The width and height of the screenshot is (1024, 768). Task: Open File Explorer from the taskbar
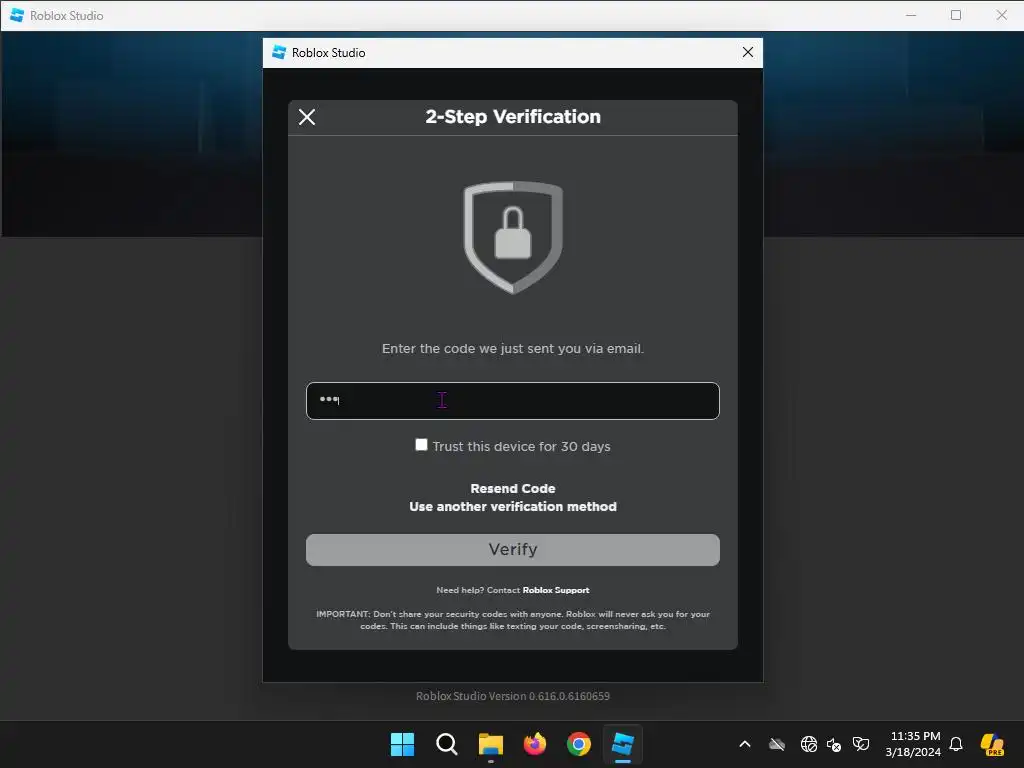[x=490, y=744]
